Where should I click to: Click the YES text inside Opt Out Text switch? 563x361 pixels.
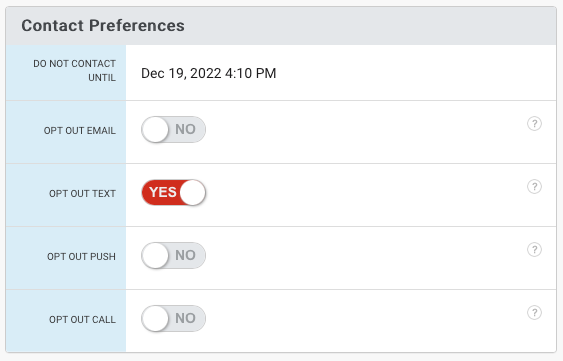[163, 192]
